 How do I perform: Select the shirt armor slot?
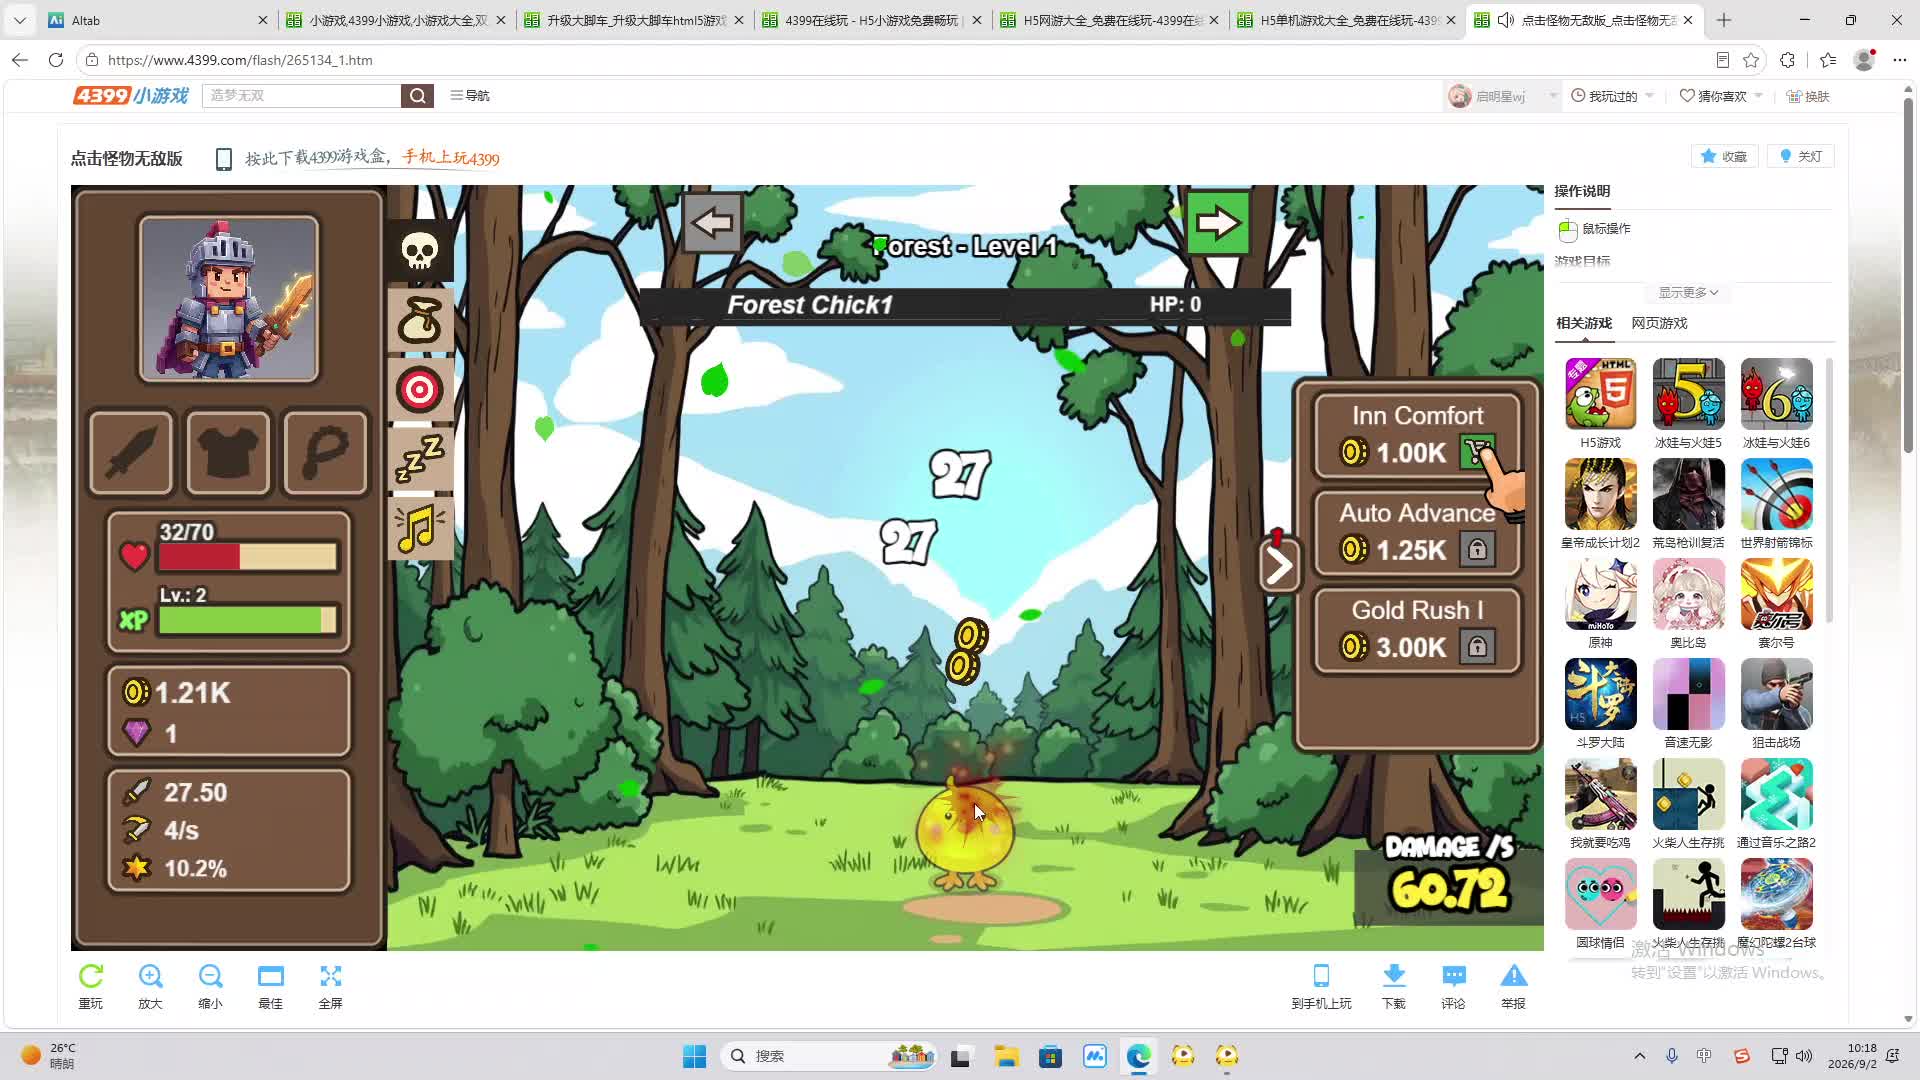228,453
